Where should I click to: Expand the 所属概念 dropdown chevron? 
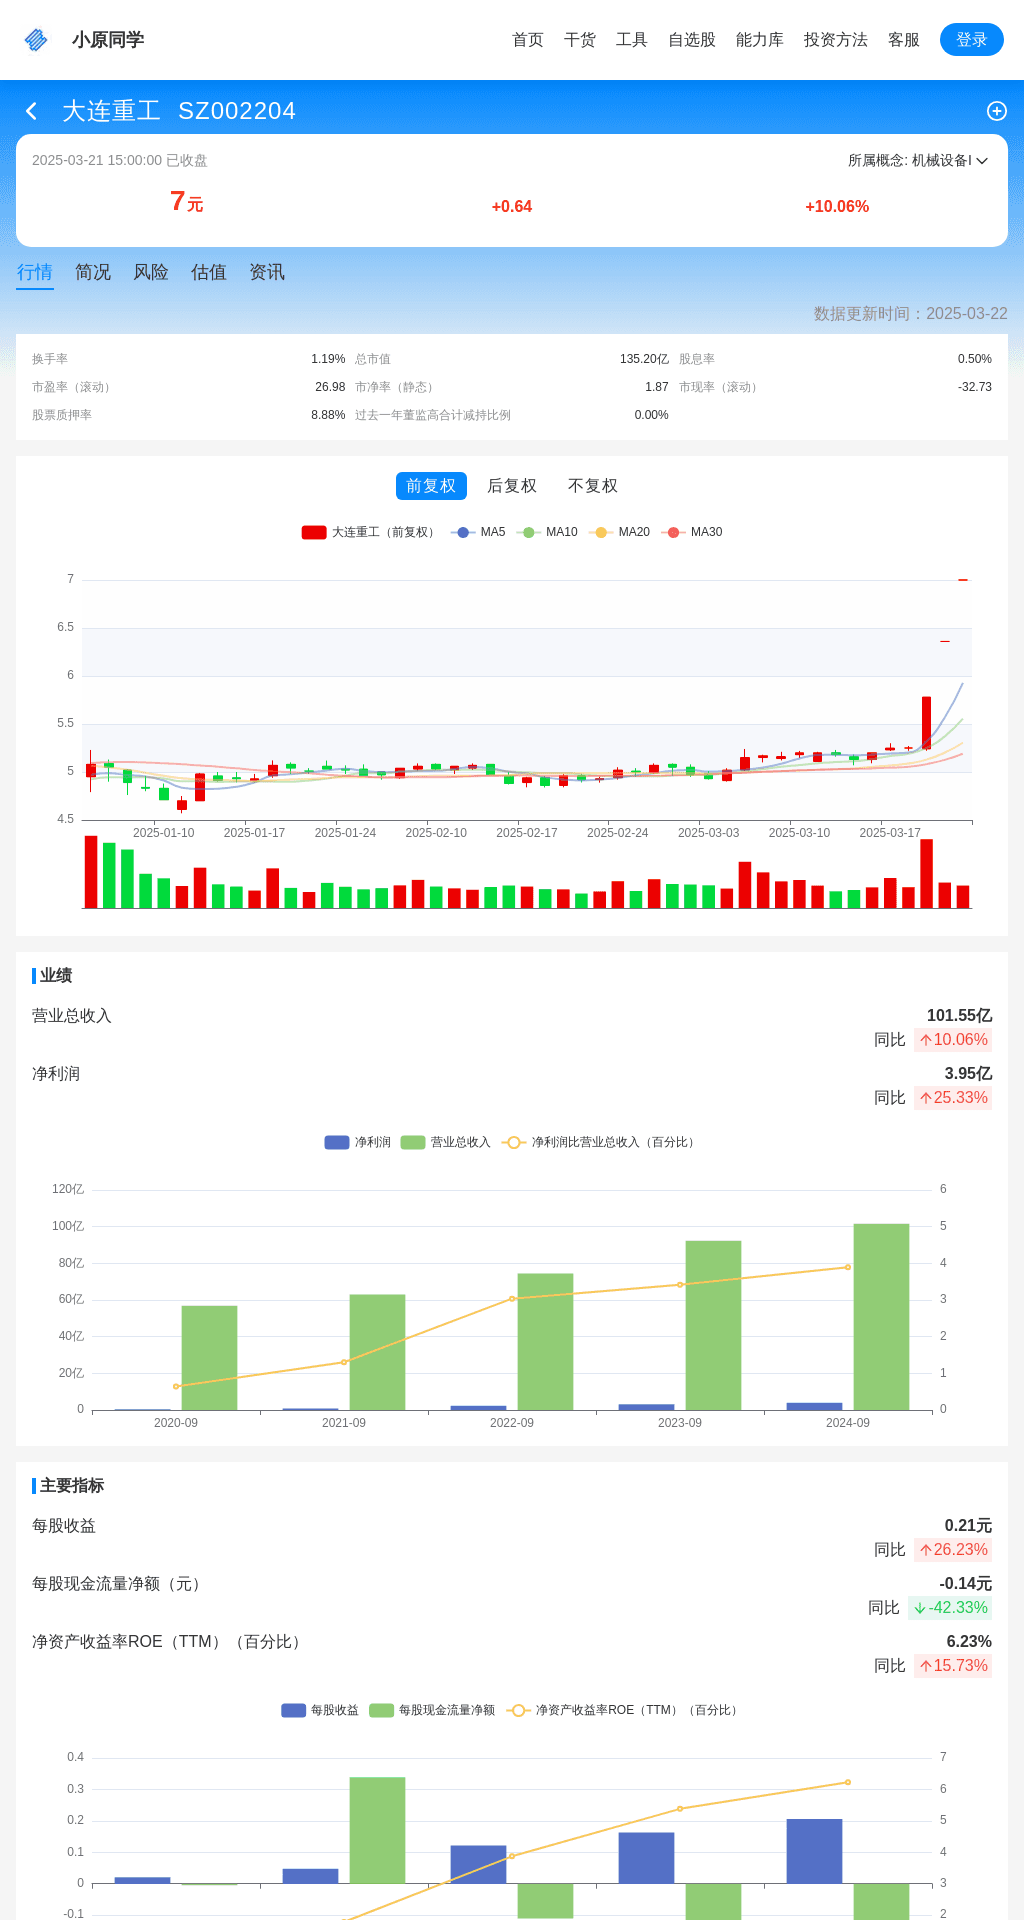pos(982,161)
